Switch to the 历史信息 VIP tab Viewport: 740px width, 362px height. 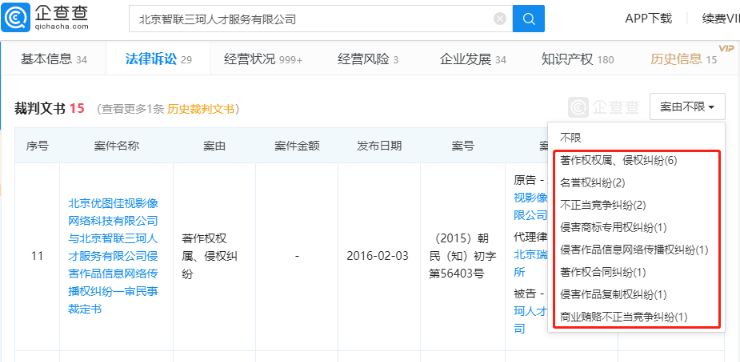click(x=684, y=59)
